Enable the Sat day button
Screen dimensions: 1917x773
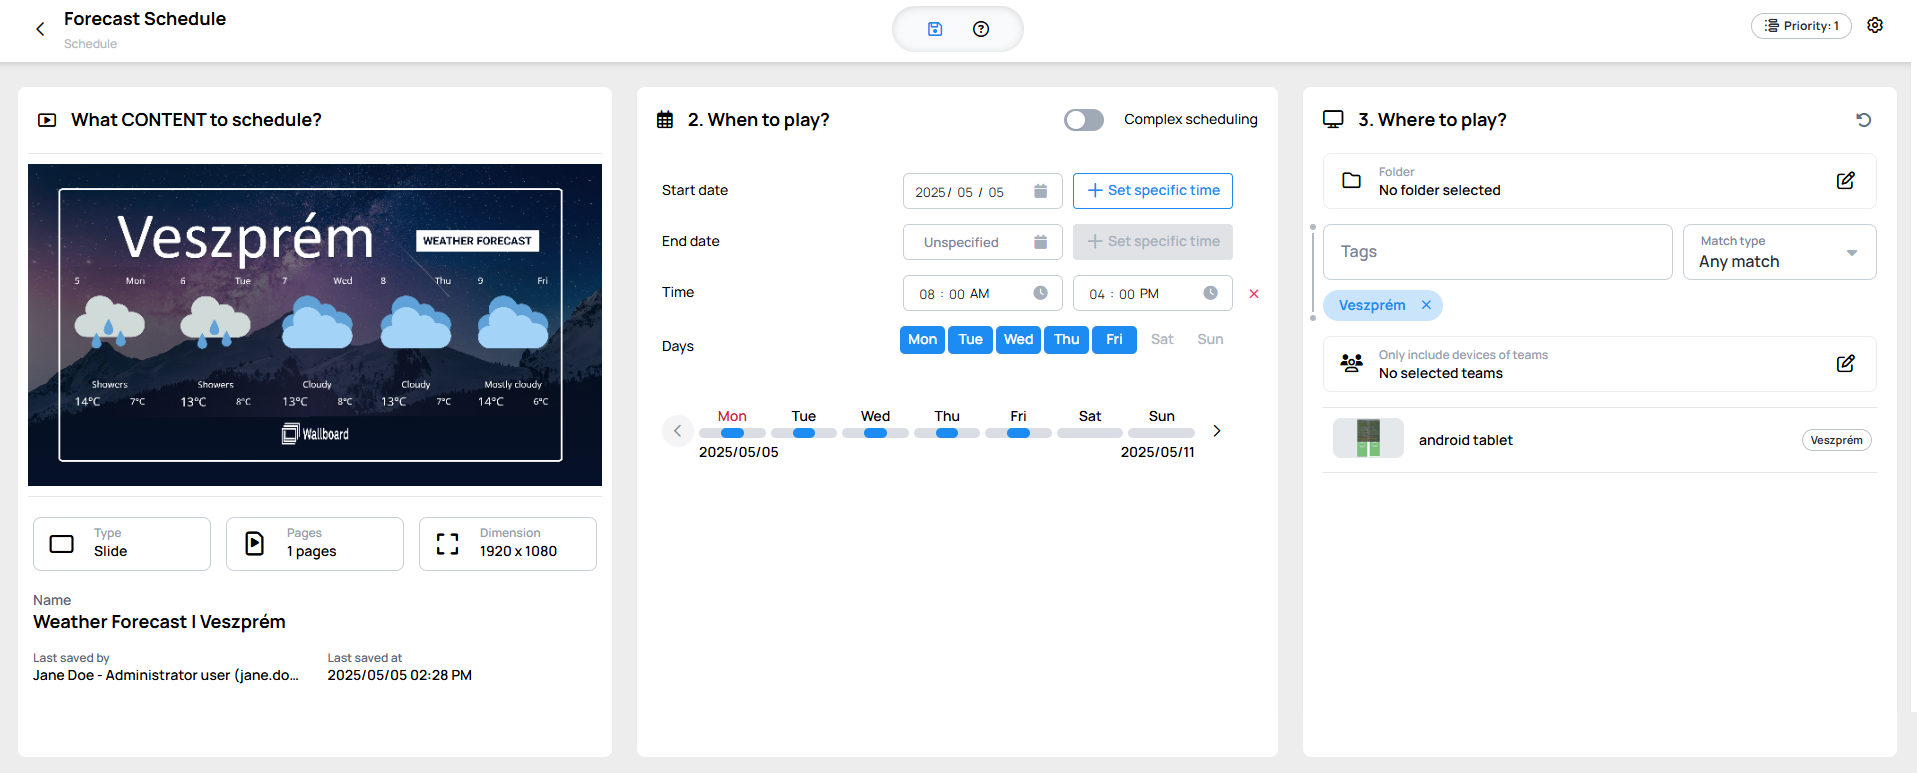tap(1162, 340)
